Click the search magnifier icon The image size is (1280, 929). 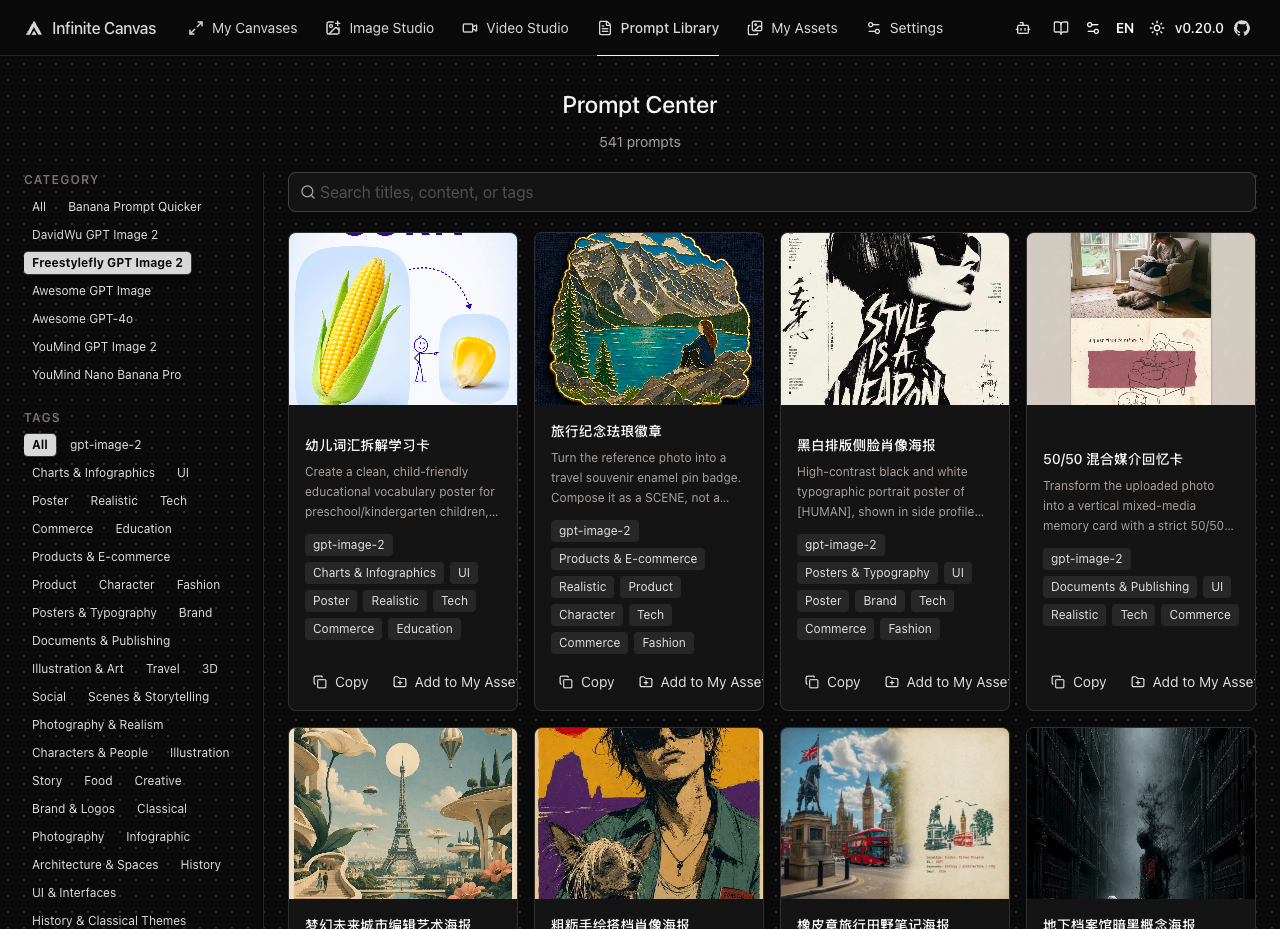tap(308, 192)
